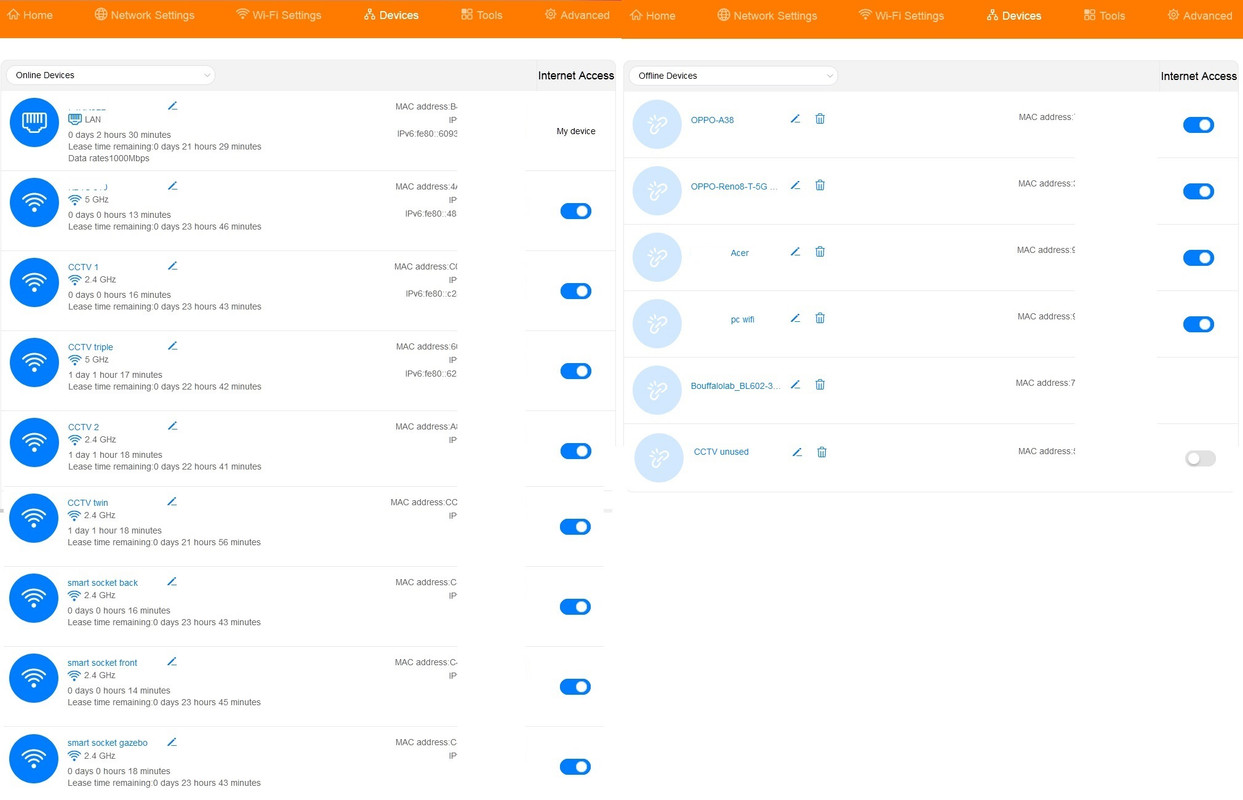Click the OPPO-A38 device name
Screen dimensions: 1243x800
pyautogui.click(x=712, y=120)
